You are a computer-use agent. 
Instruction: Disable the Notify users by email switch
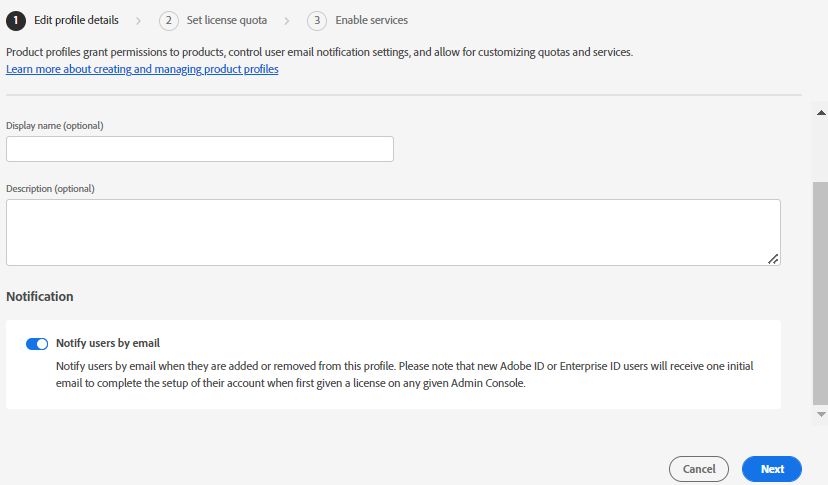point(37,344)
